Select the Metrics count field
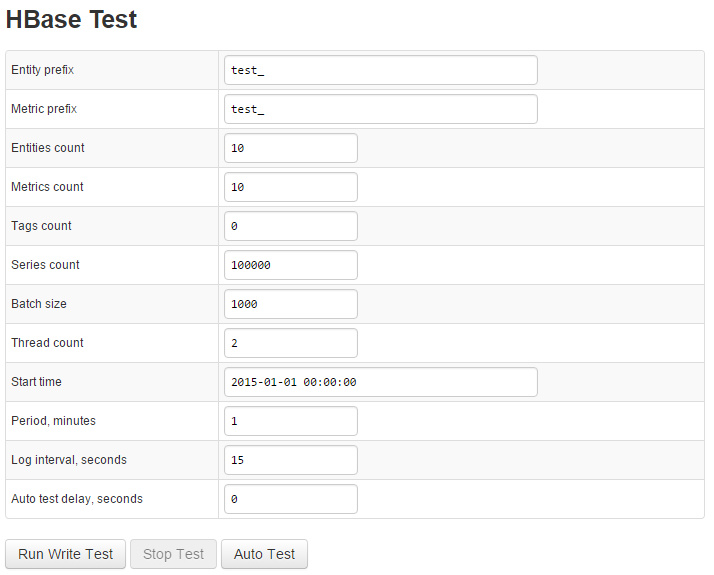Image resolution: width=714 pixels, height=575 pixels. [291, 187]
